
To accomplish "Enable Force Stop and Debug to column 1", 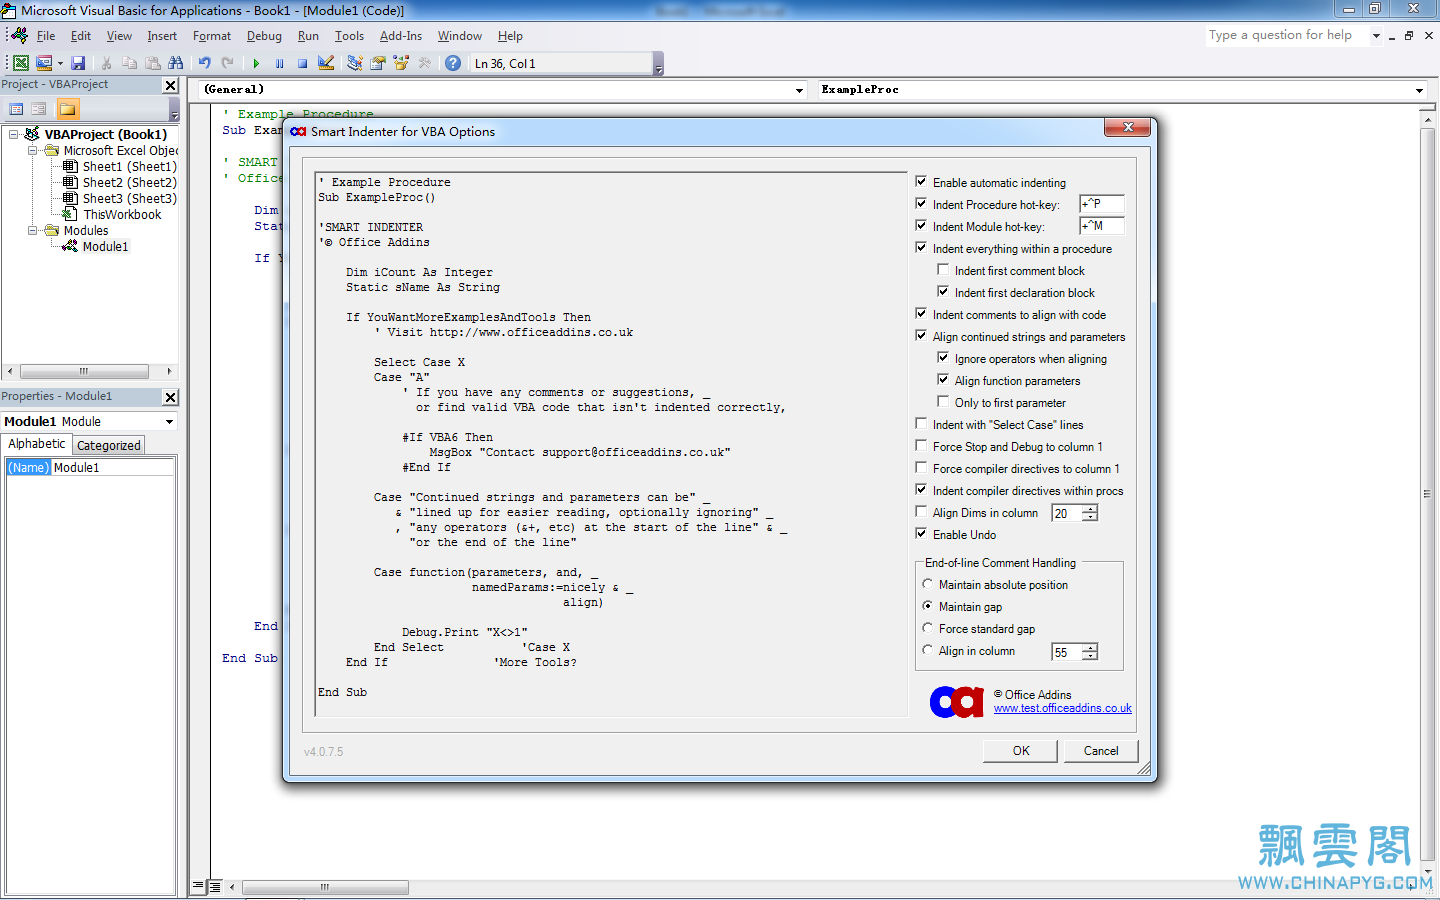I will click(921, 446).
